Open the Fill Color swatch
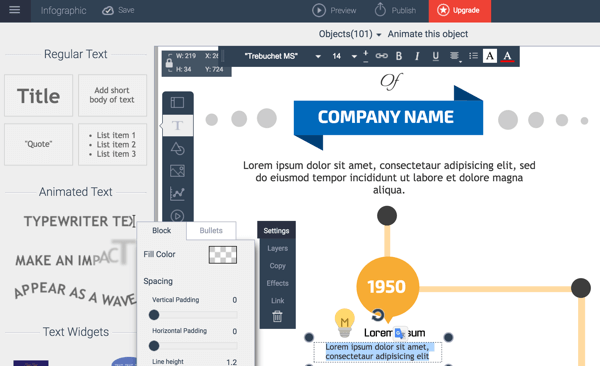 point(223,255)
